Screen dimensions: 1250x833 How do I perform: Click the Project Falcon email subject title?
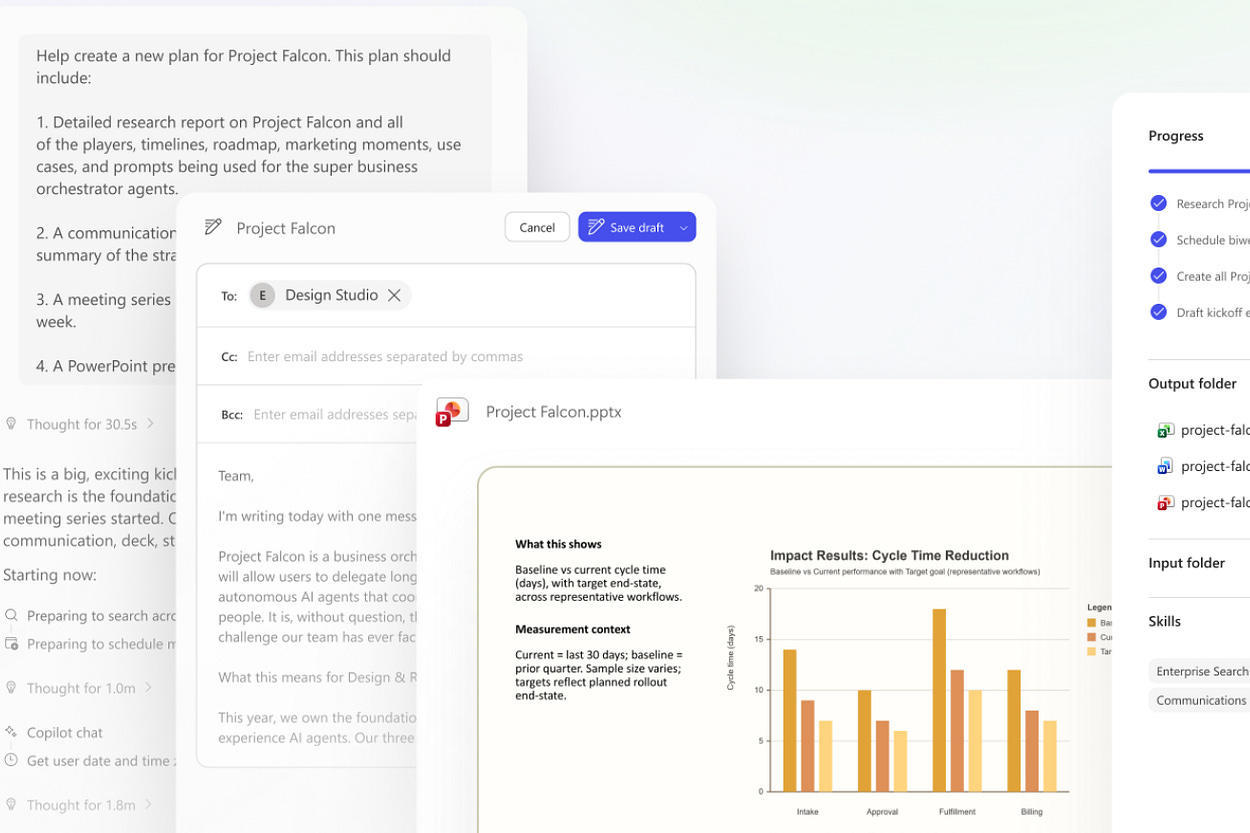tap(286, 228)
